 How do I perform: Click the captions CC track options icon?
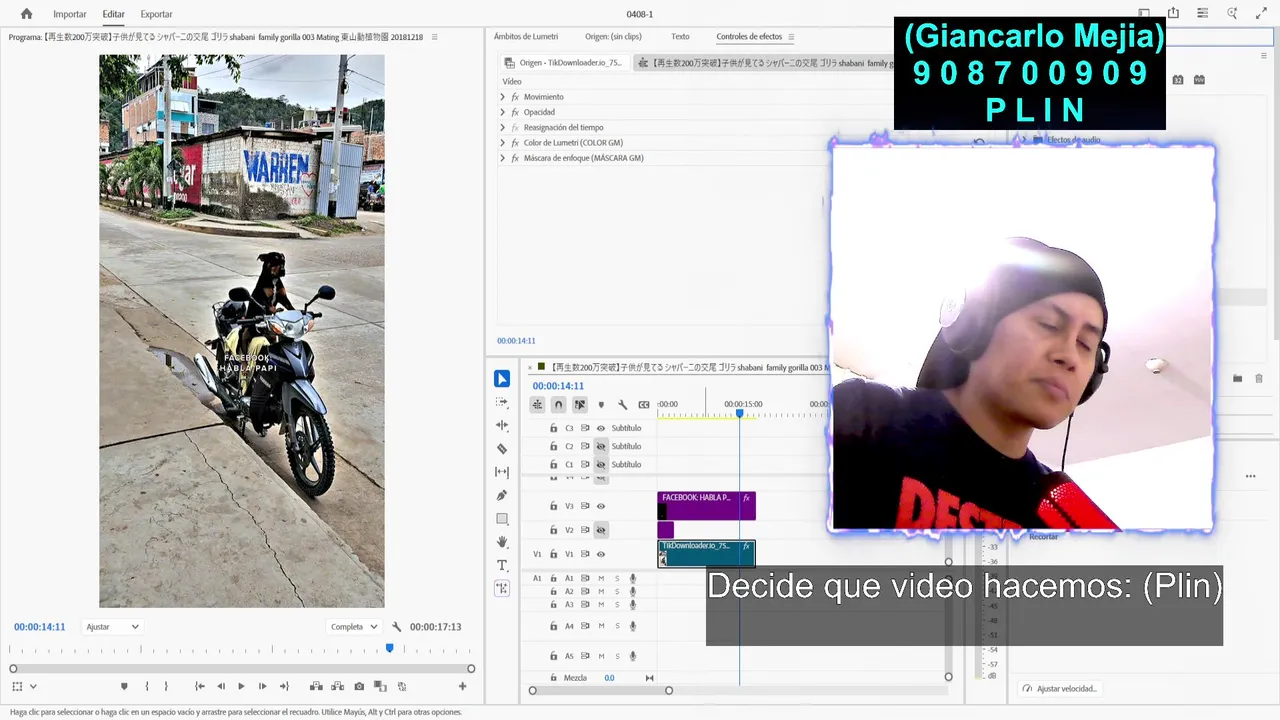point(644,405)
